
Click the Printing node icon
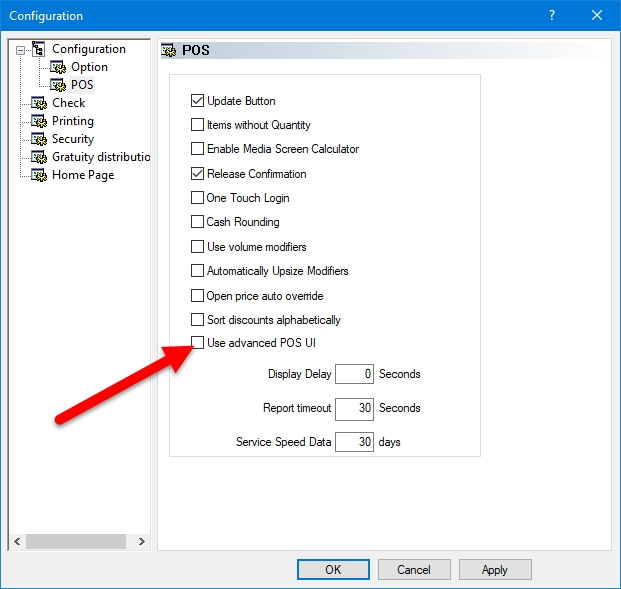click(39, 121)
